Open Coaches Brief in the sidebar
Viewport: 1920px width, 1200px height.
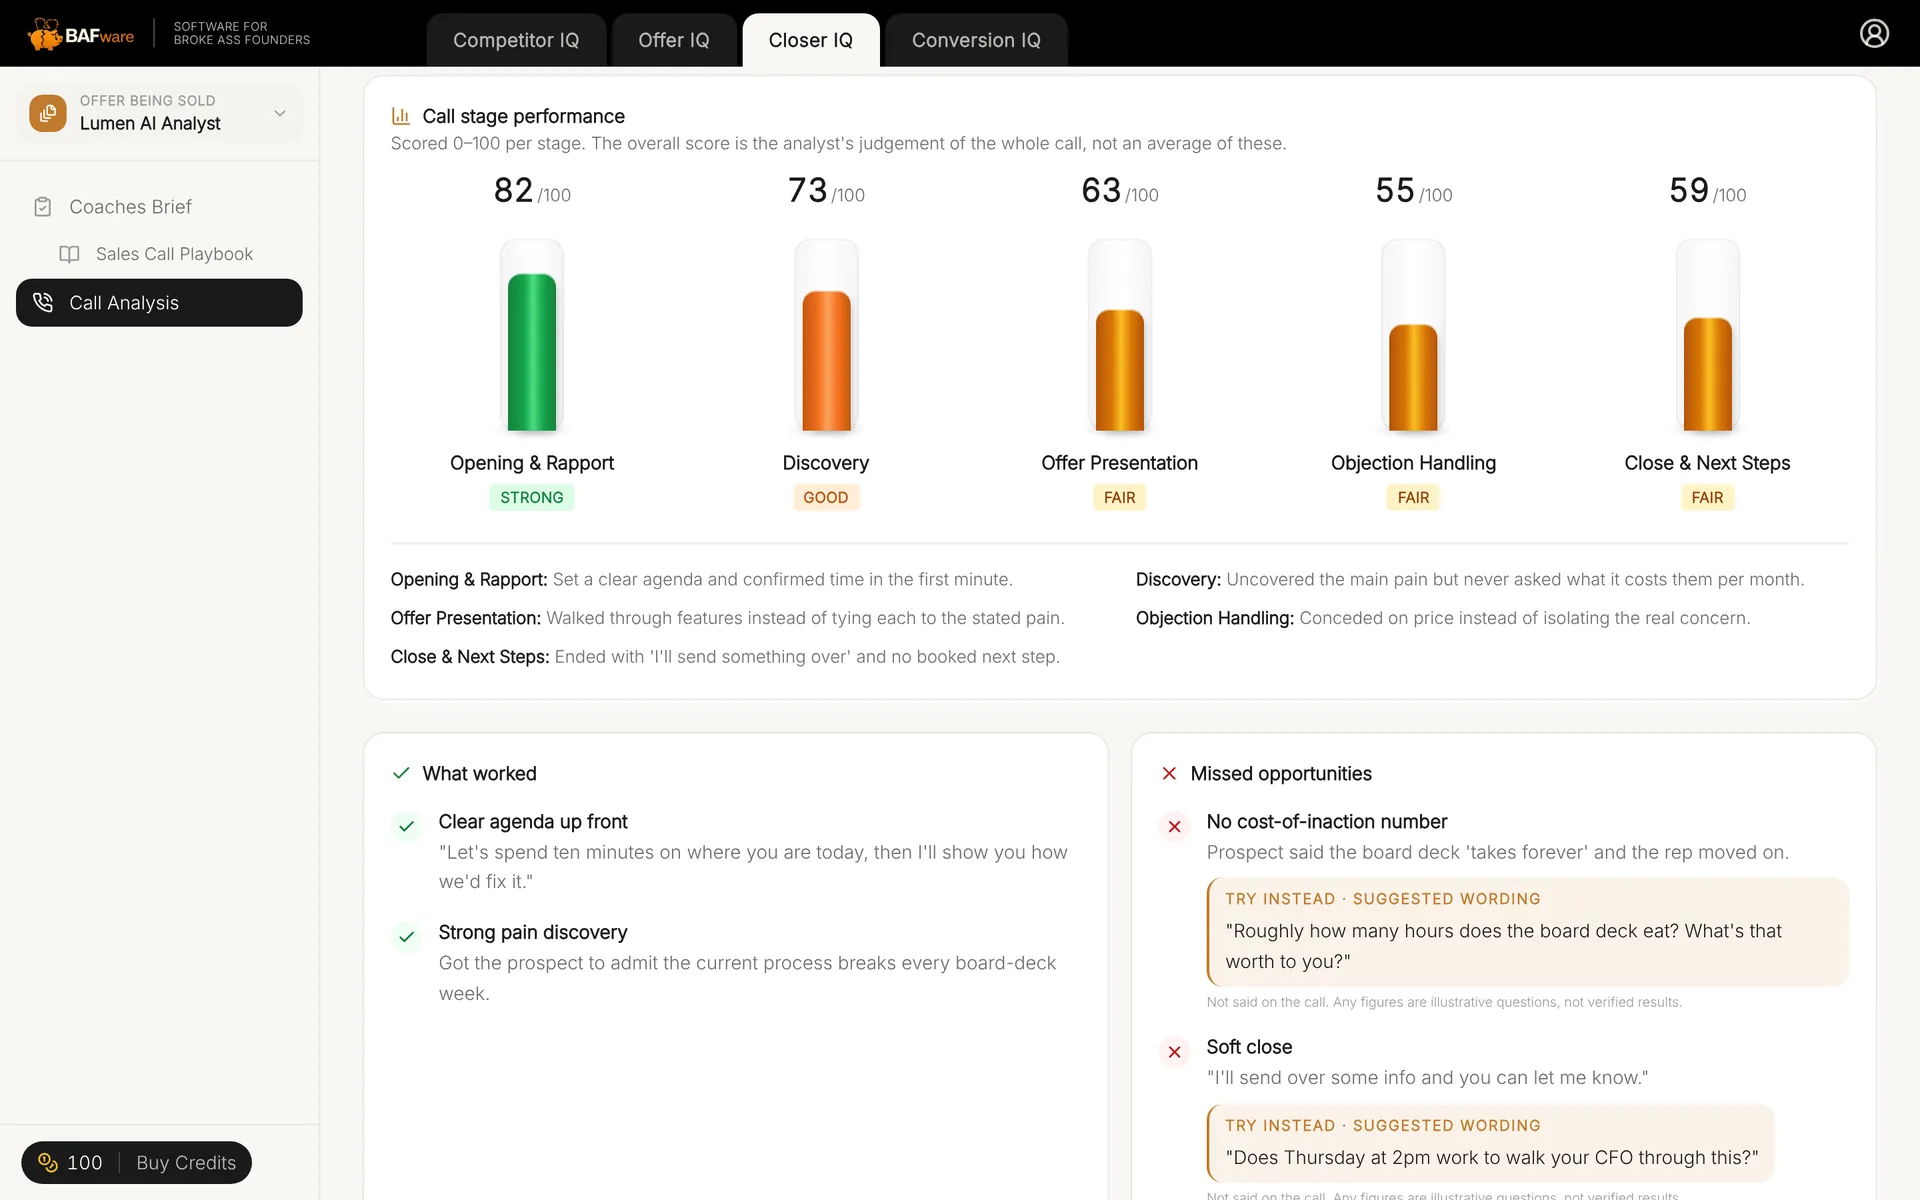coord(159,207)
